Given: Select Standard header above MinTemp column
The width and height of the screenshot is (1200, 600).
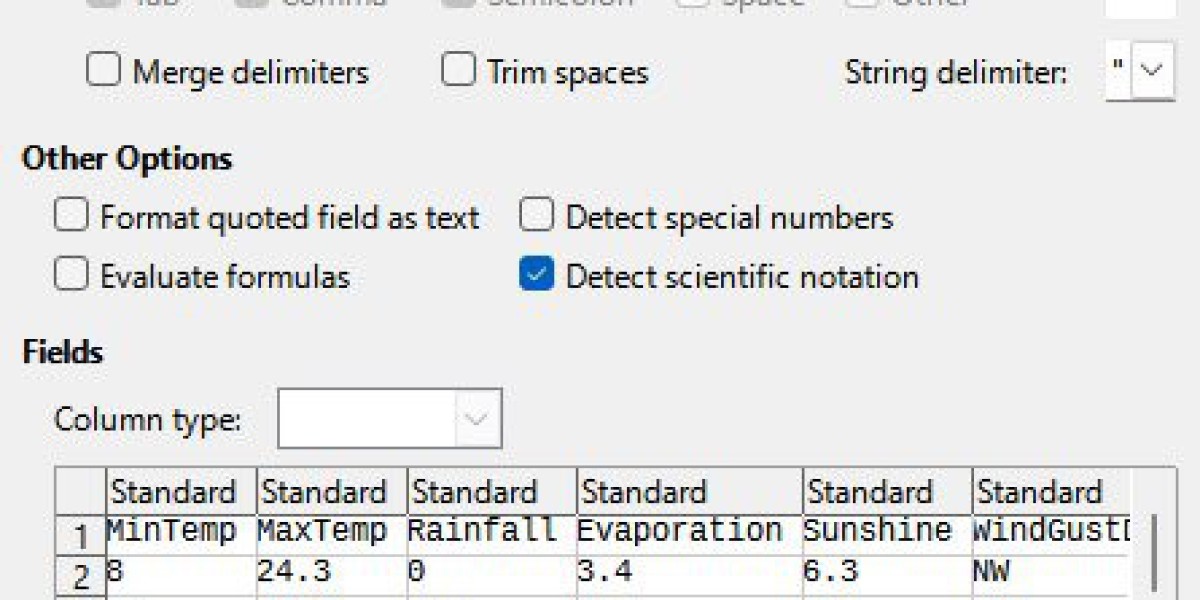Looking at the screenshot, I should click(173, 492).
